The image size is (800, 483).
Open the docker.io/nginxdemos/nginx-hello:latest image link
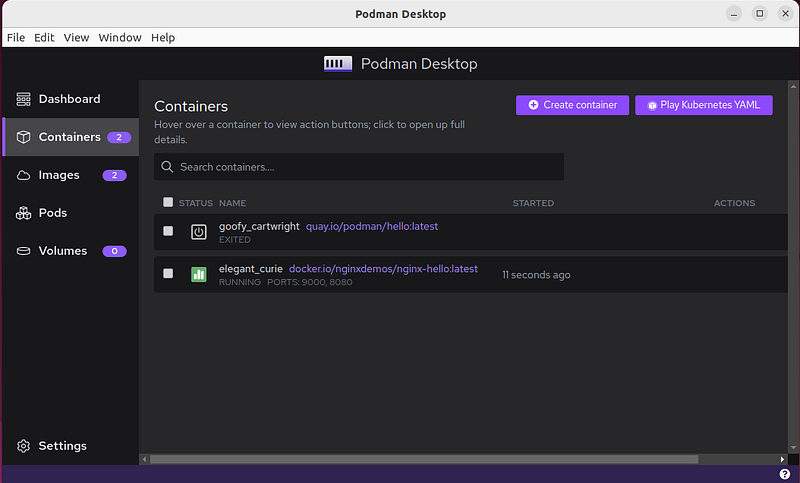[383, 269]
